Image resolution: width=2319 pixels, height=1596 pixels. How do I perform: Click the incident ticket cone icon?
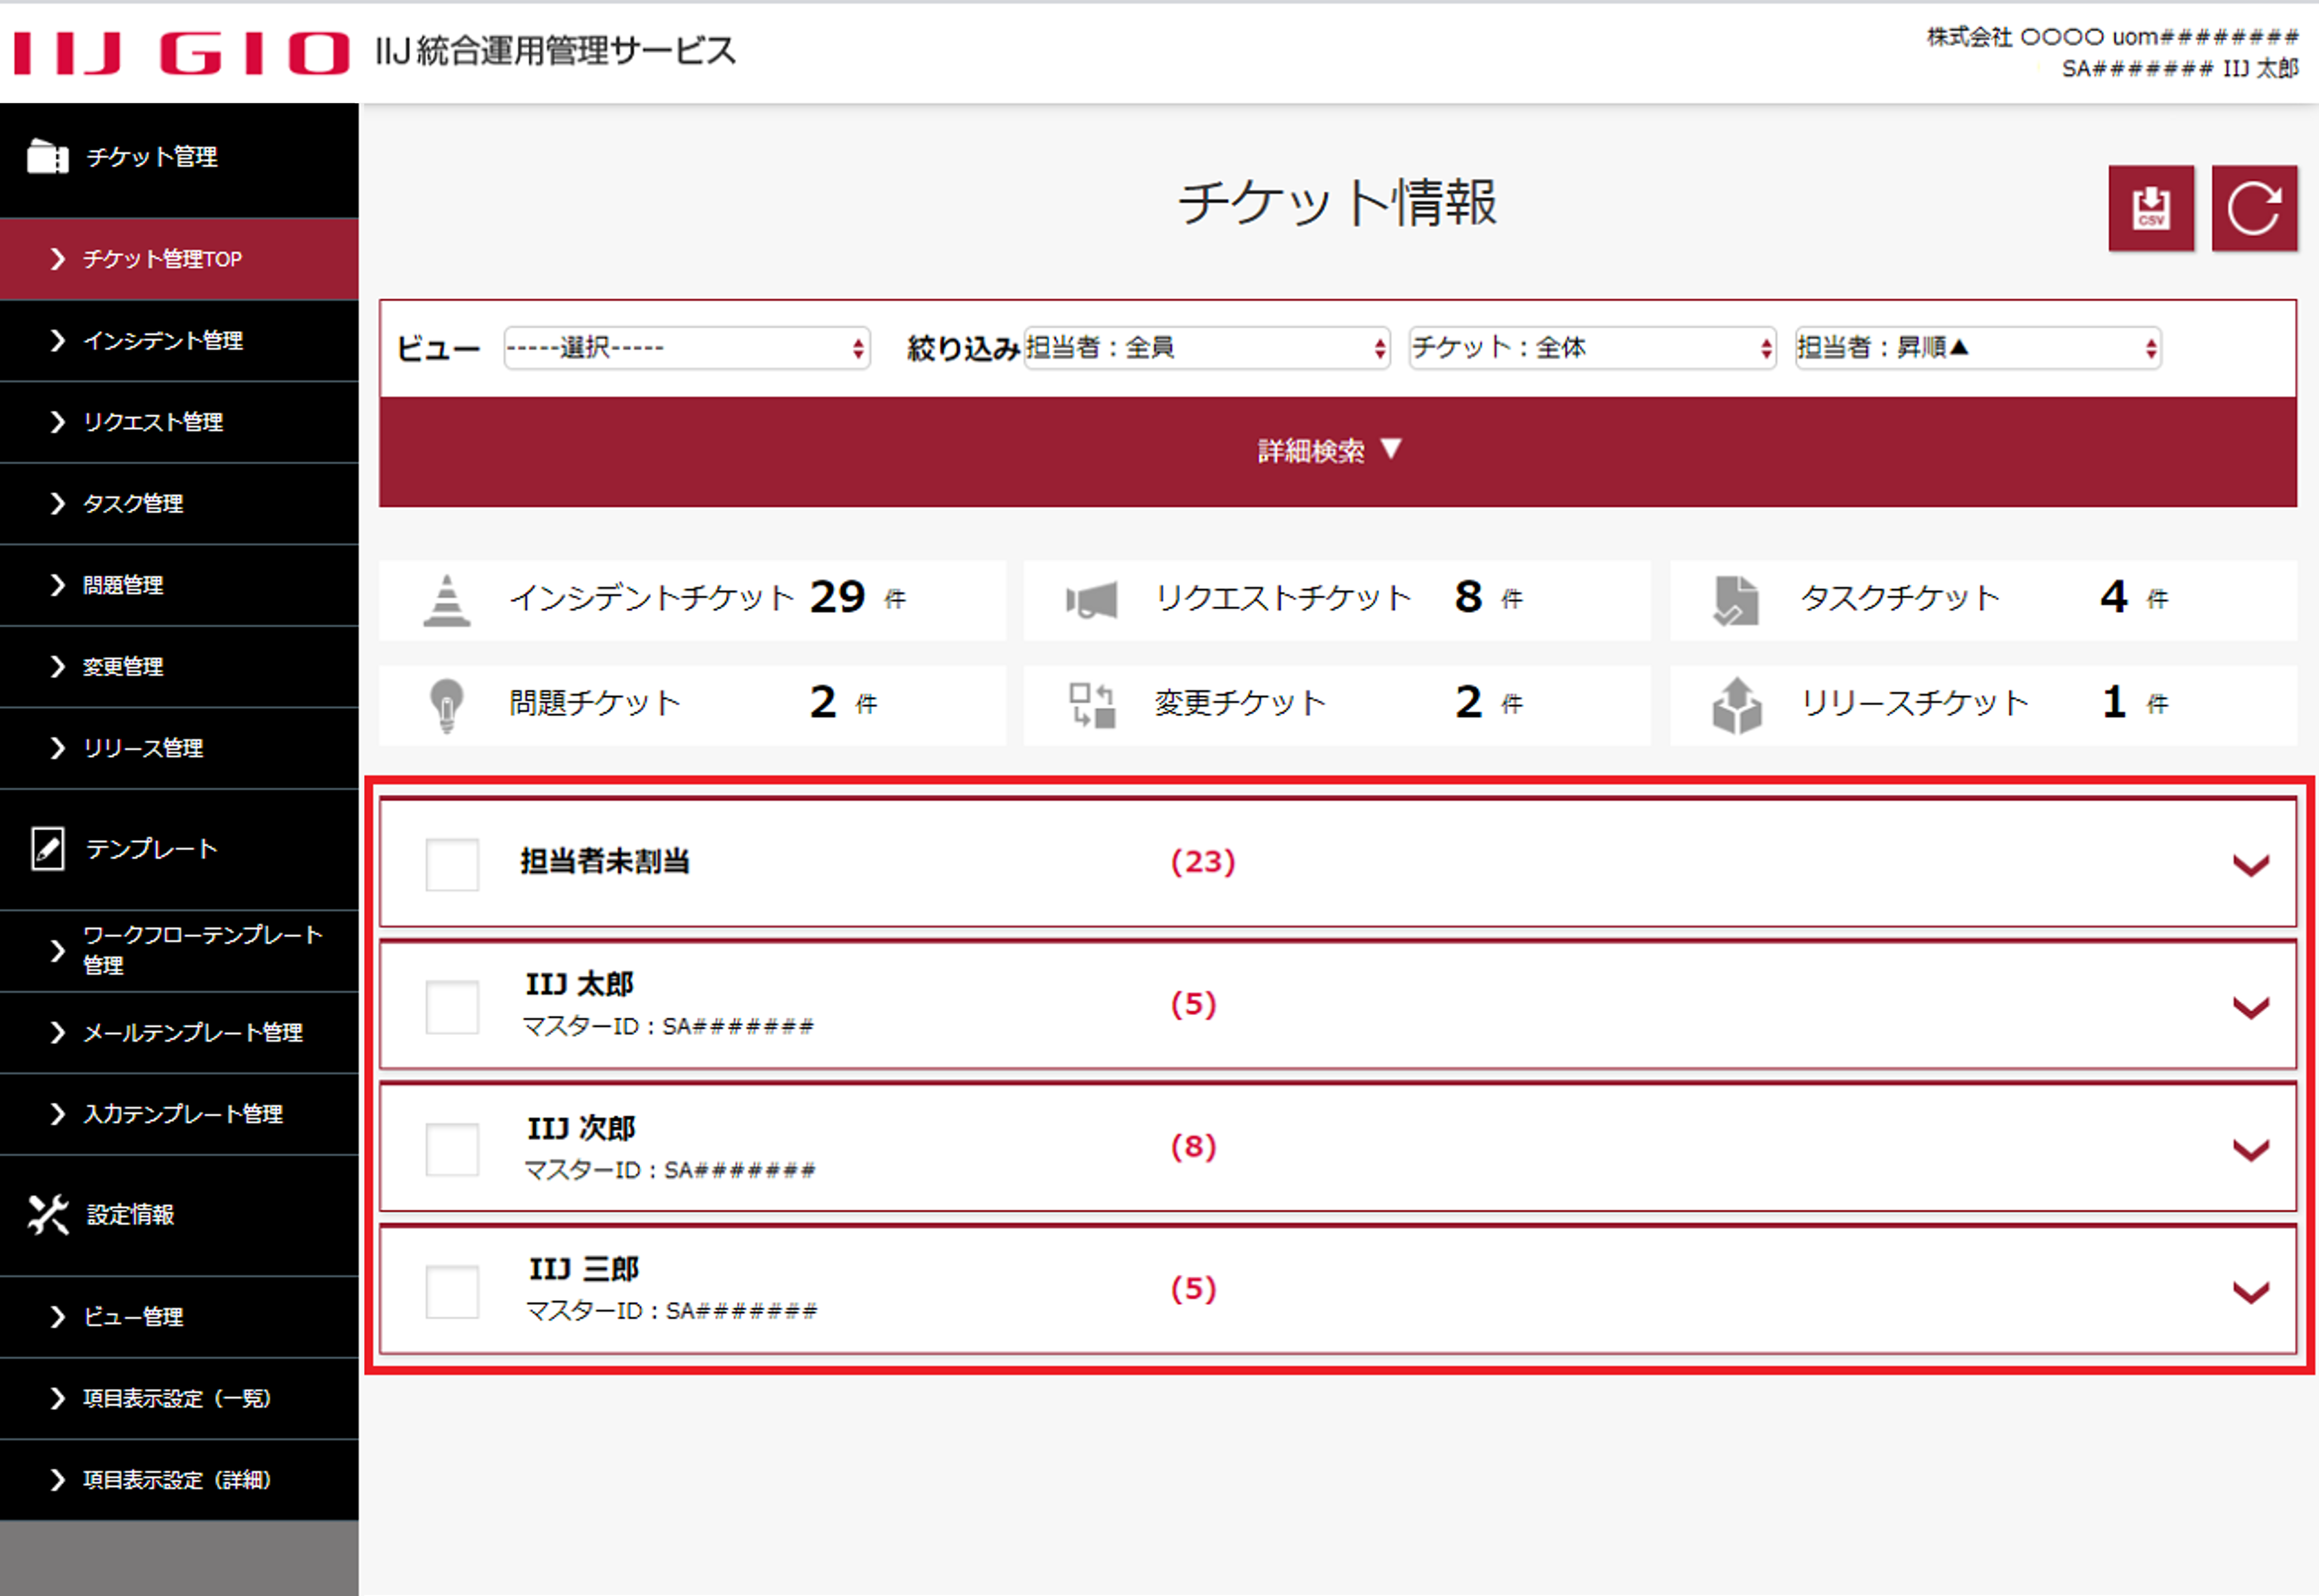pos(446,600)
